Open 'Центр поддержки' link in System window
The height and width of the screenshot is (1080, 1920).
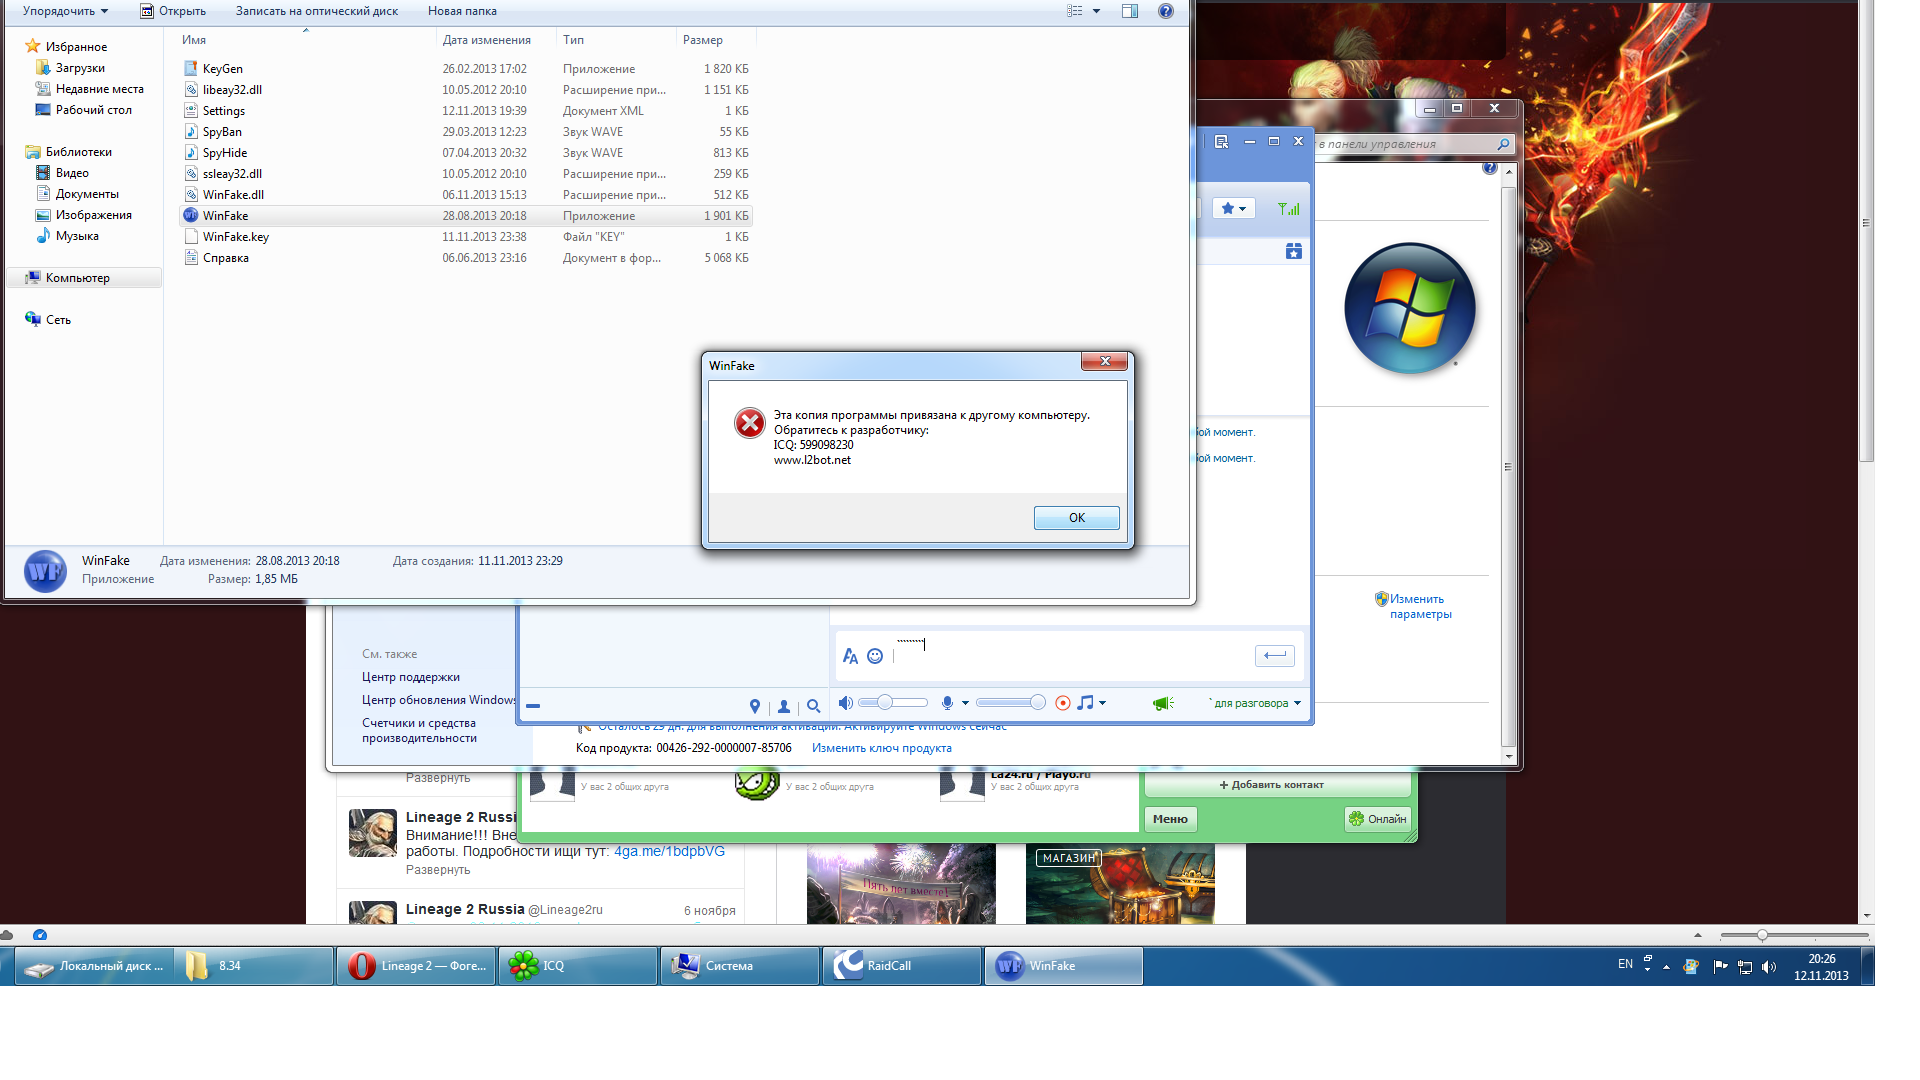point(411,677)
